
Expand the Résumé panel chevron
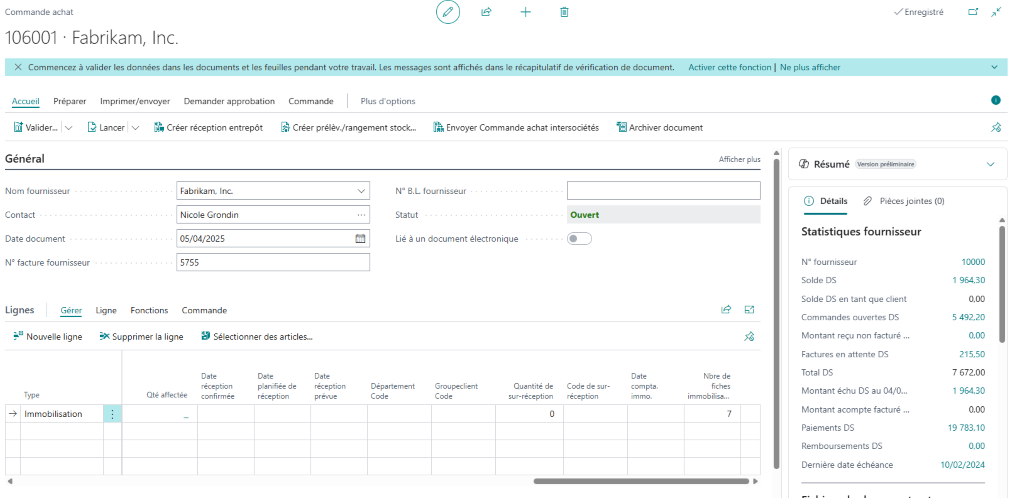990,164
